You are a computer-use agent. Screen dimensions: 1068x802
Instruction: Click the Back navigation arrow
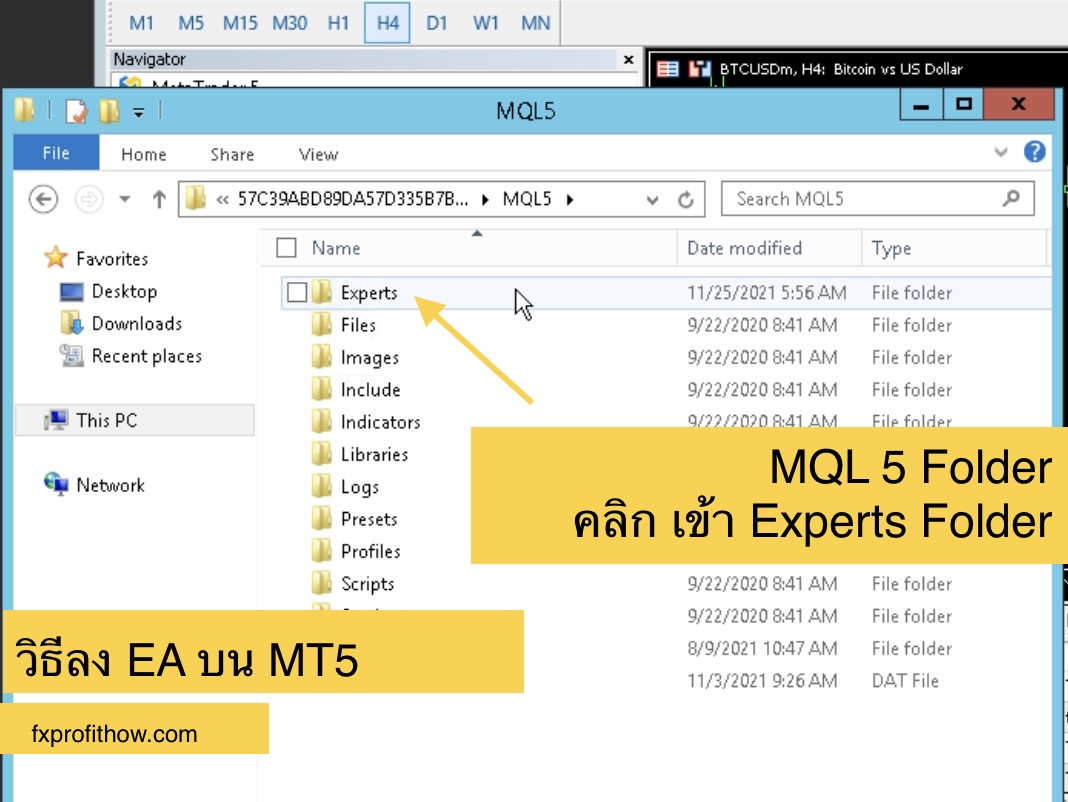coord(43,200)
